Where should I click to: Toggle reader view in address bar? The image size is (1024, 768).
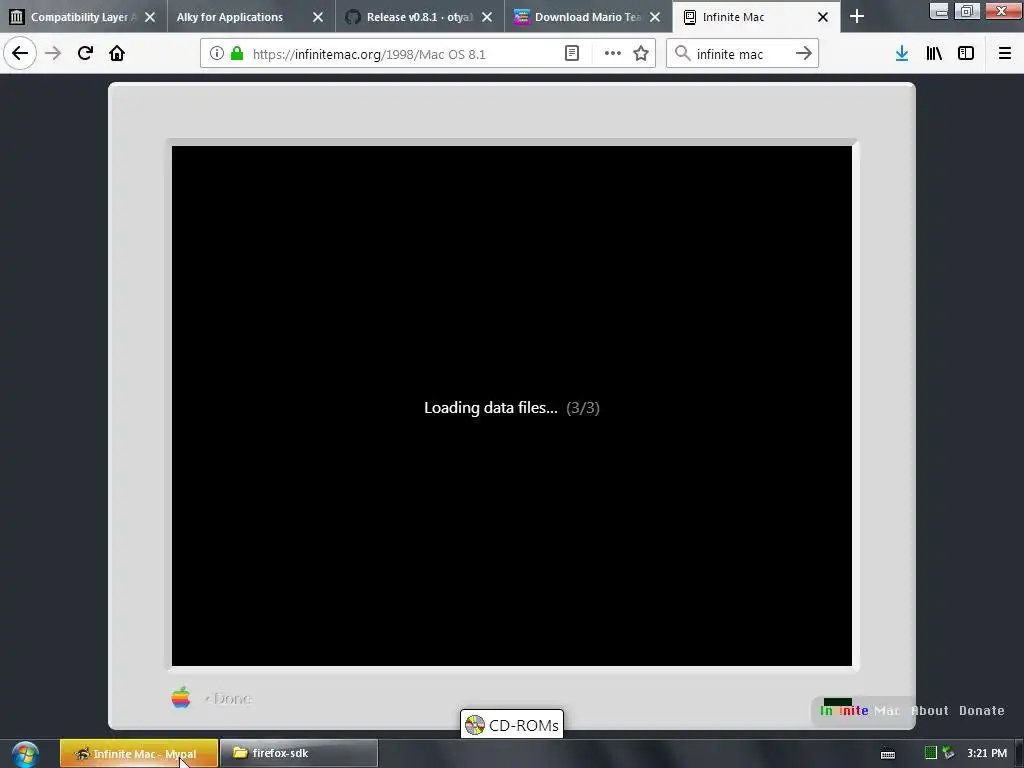(571, 54)
